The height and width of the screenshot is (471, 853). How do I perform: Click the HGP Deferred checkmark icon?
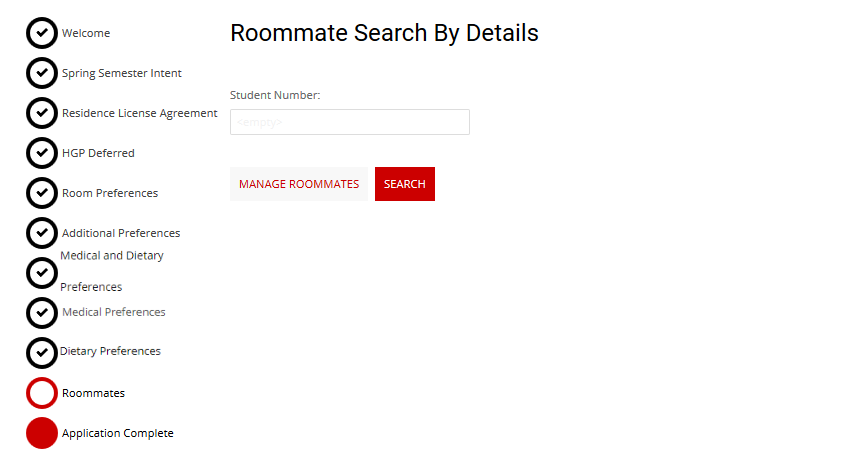point(41,153)
